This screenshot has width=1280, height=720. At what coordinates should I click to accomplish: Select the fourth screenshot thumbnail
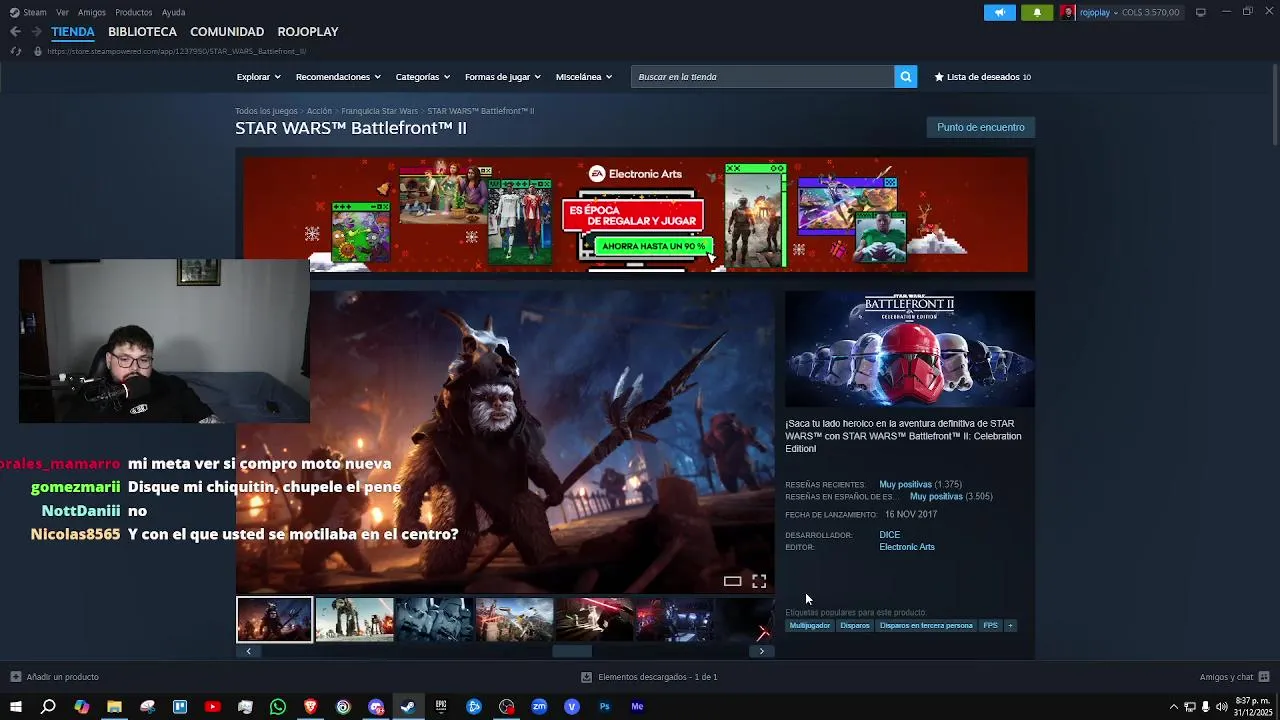coord(515,620)
